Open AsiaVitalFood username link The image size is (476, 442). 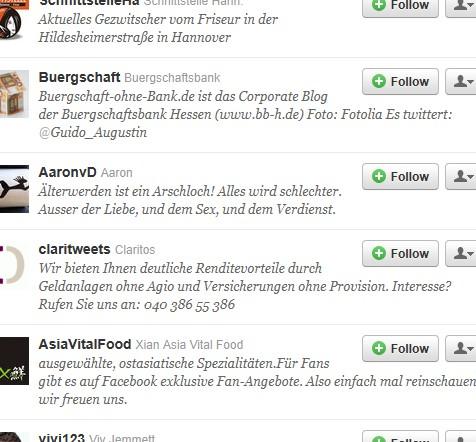[85, 345]
